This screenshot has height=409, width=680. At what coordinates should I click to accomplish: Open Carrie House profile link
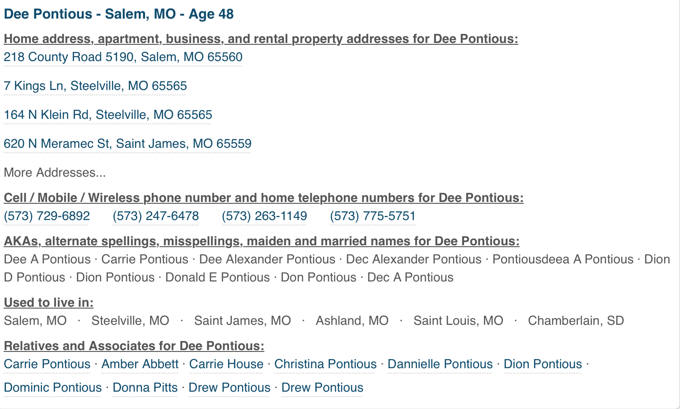[226, 364]
